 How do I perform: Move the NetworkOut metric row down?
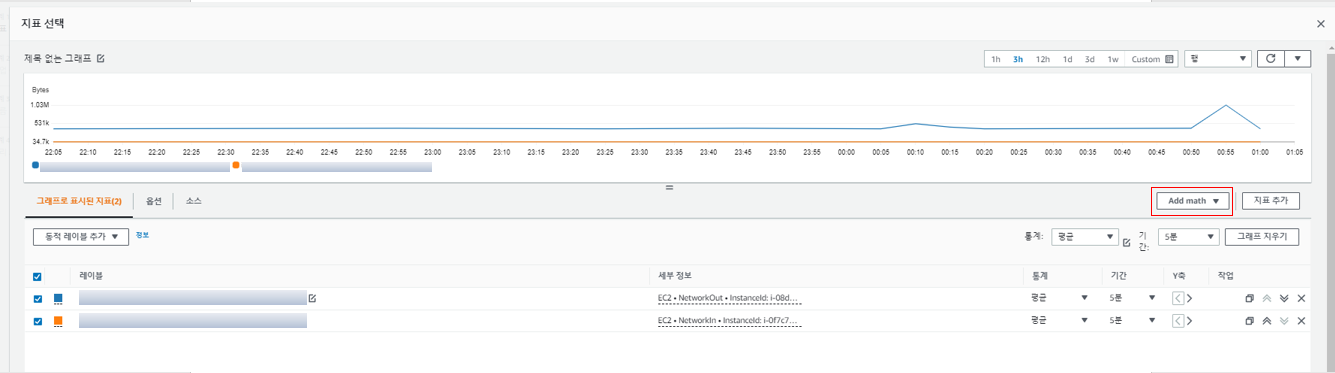[1284, 298]
